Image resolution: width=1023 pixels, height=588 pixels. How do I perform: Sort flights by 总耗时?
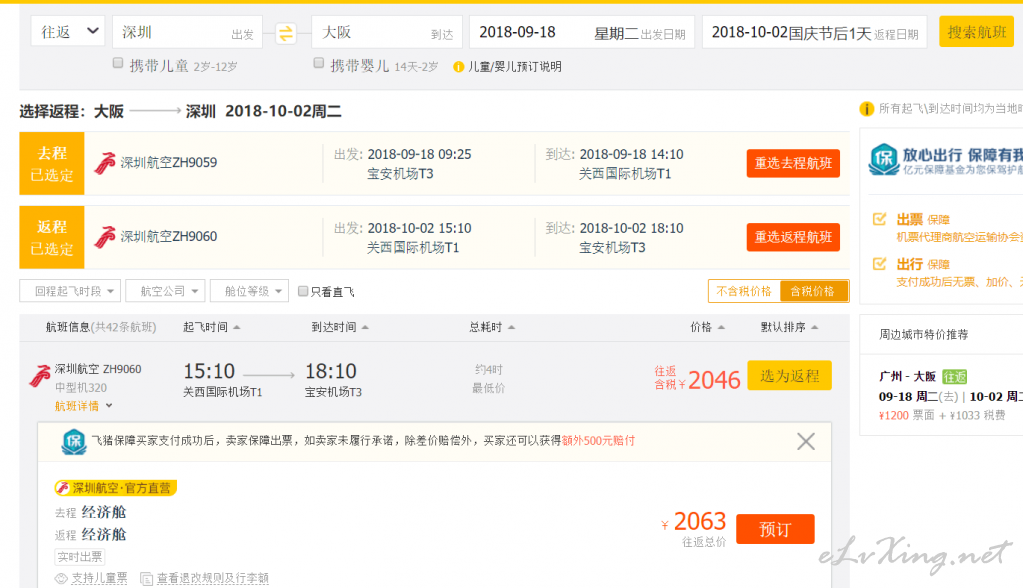coord(492,327)
